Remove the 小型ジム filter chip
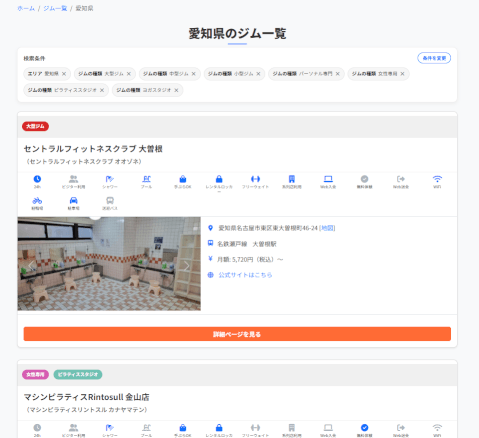The image size is (479, 438). pos(258,74)
